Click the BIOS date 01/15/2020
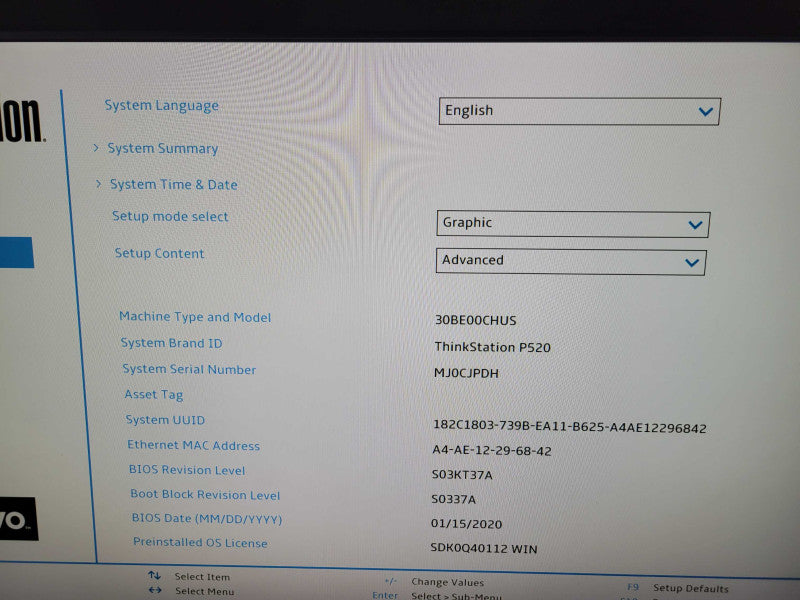Screen dimensions: 800x600 coord(466,524)
